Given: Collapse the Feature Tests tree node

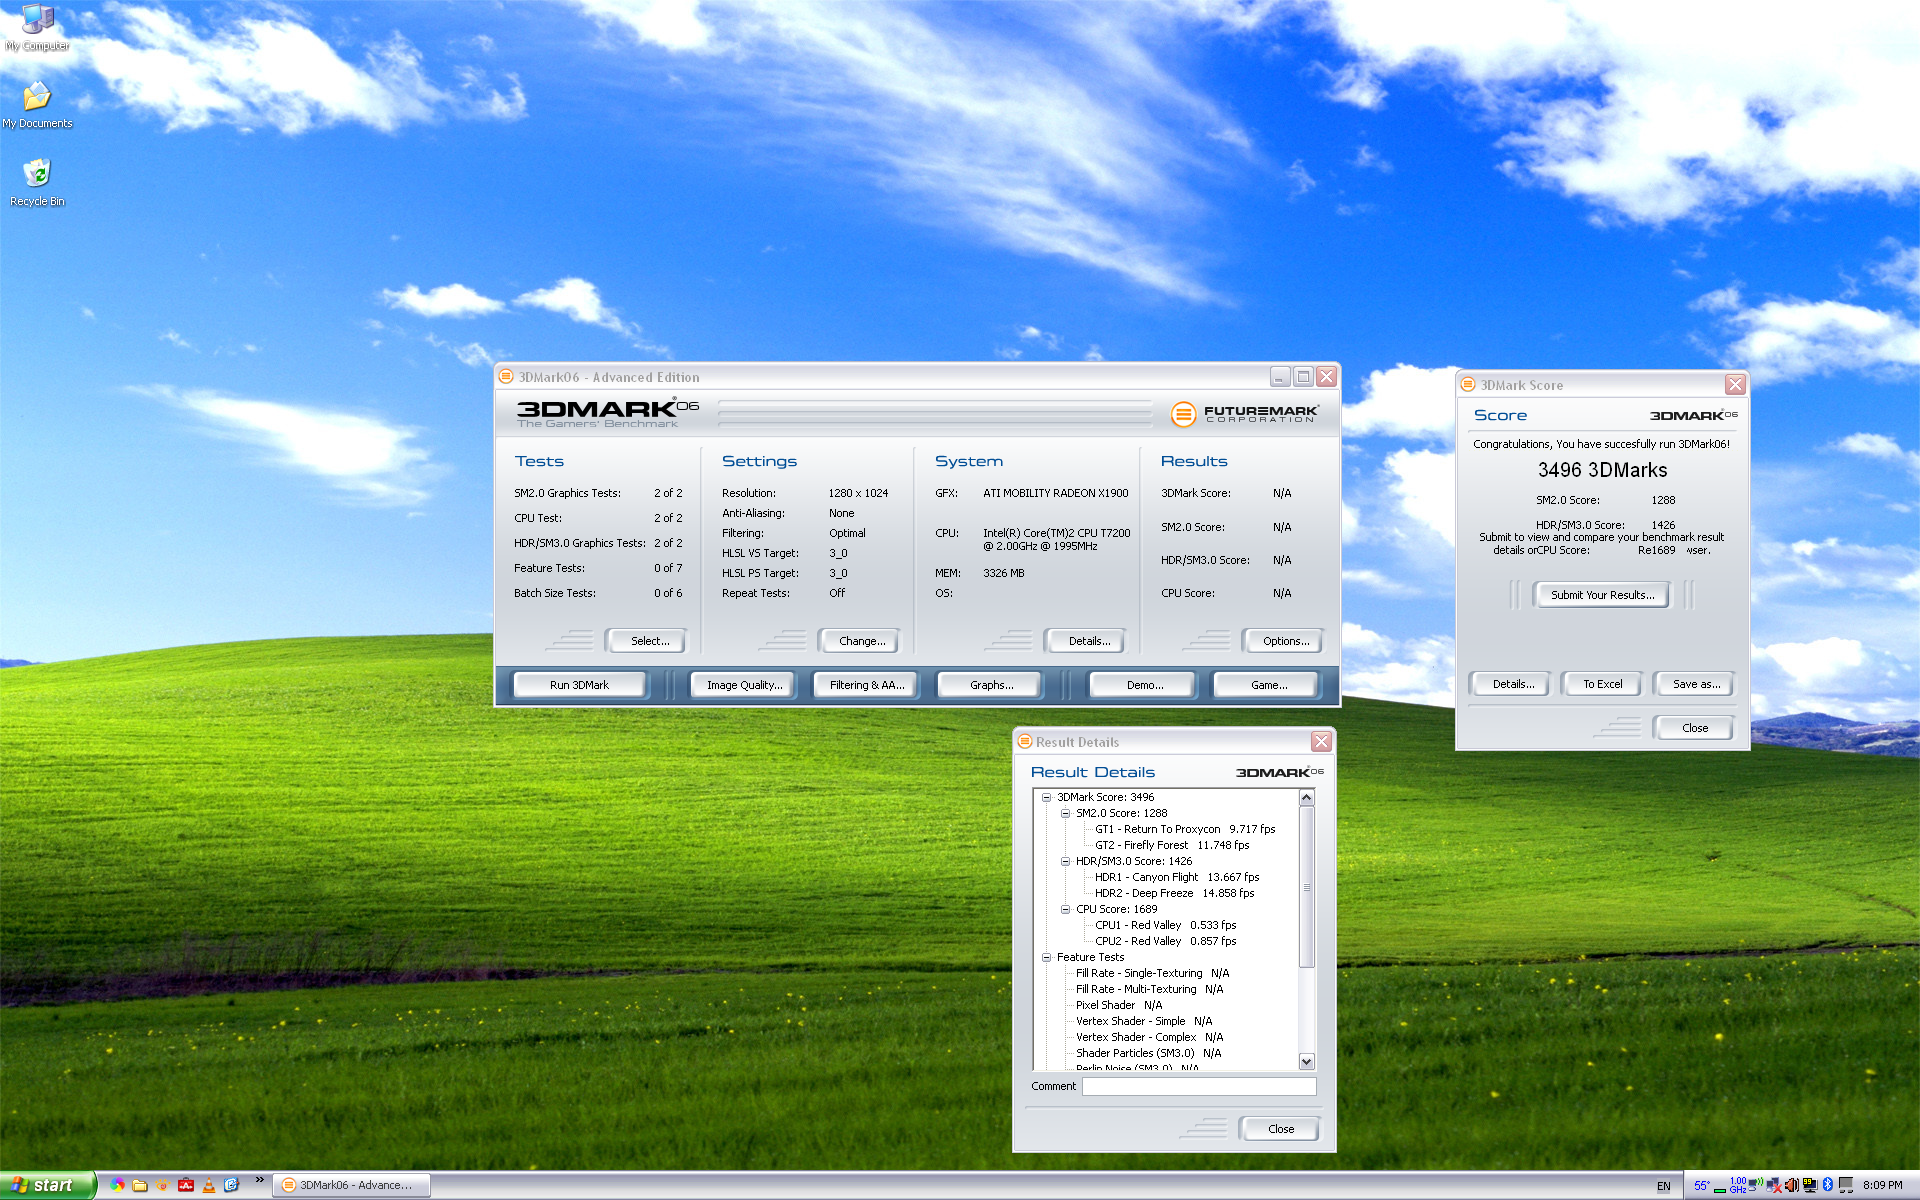Looking at the screenshot, I should pos(1046,957).
